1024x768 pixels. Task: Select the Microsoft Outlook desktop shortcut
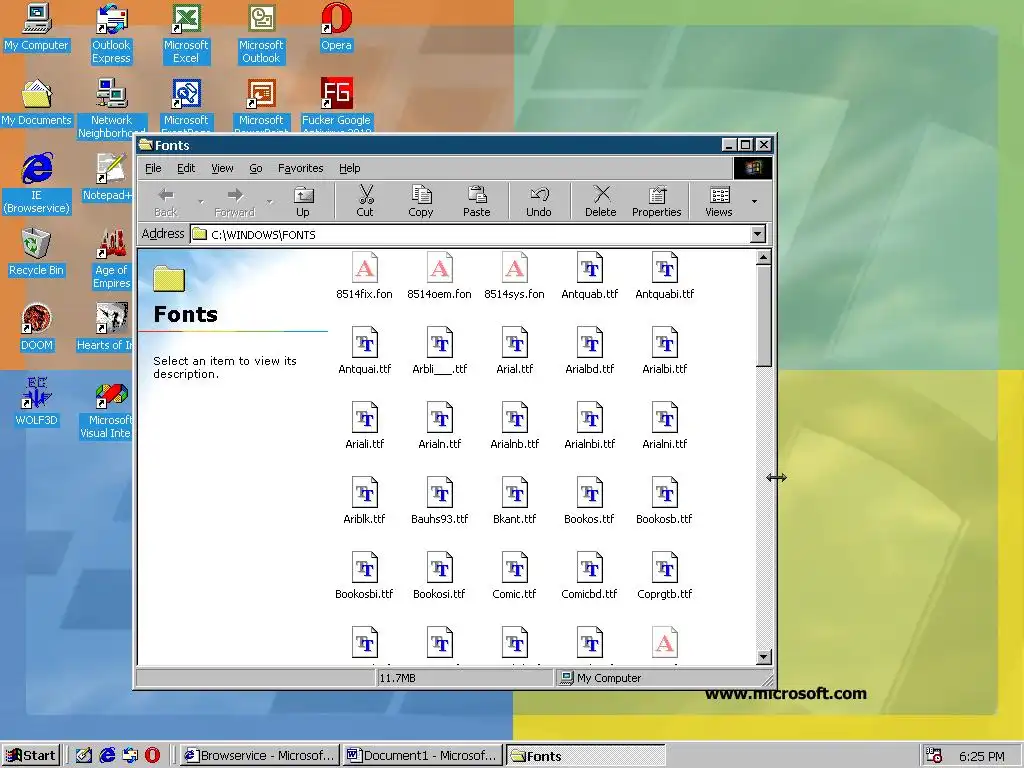tap(261, 34)
